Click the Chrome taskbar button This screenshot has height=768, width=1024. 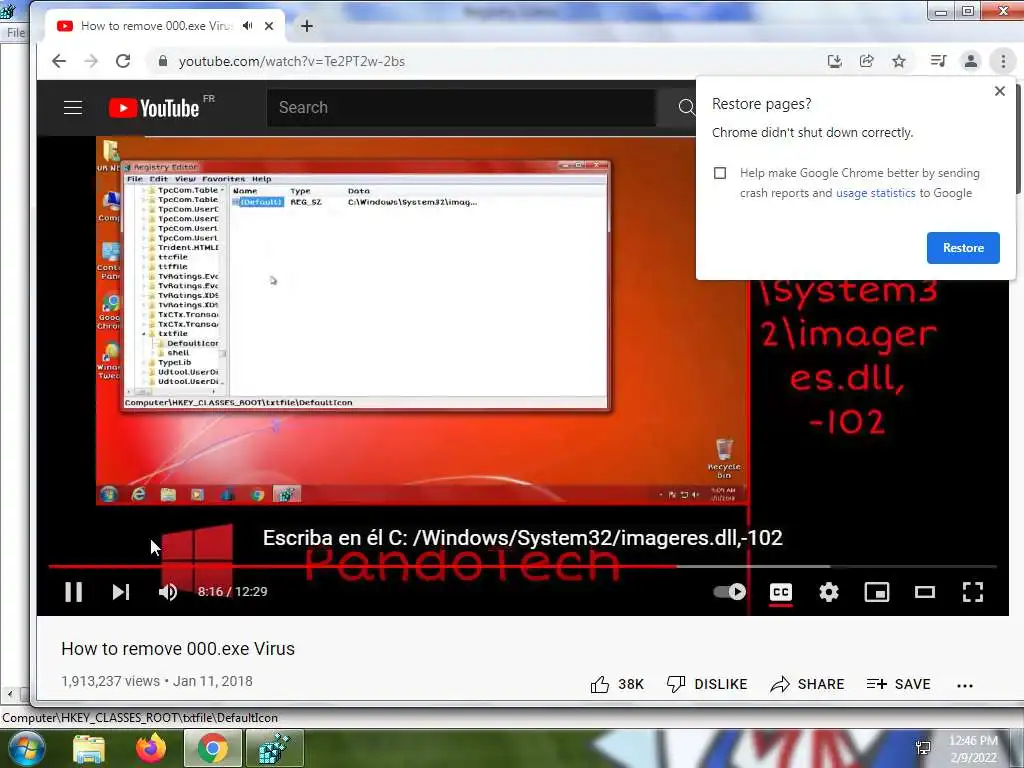point(213,748)
